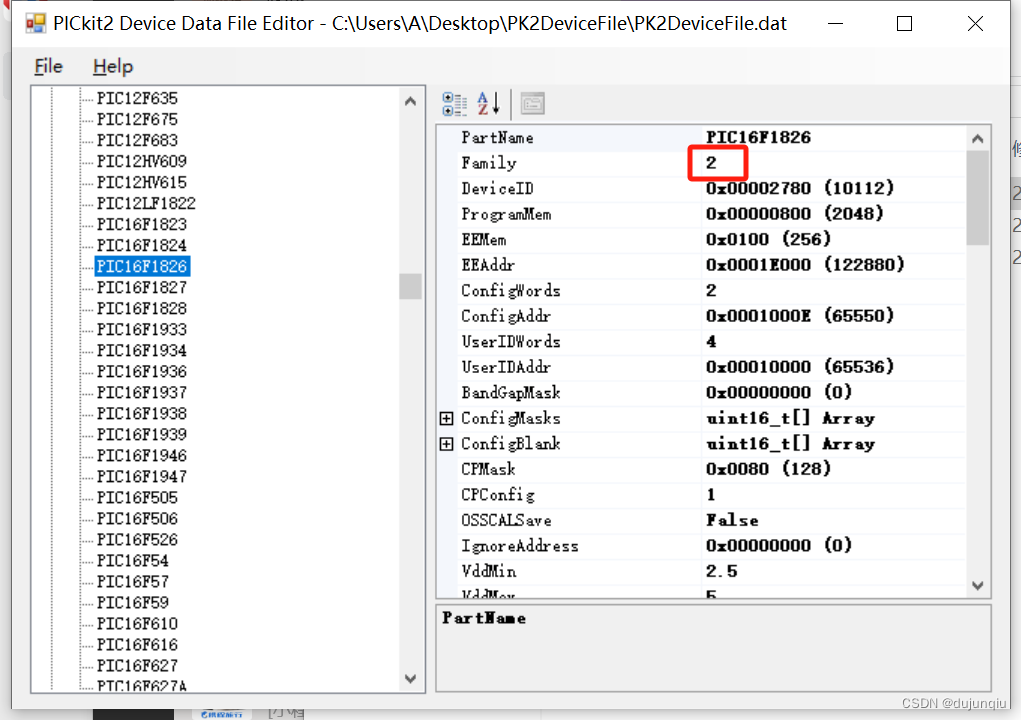Click device list scroll up arrow
Viewport: 1021px width, 720px height.
[410, 102]
